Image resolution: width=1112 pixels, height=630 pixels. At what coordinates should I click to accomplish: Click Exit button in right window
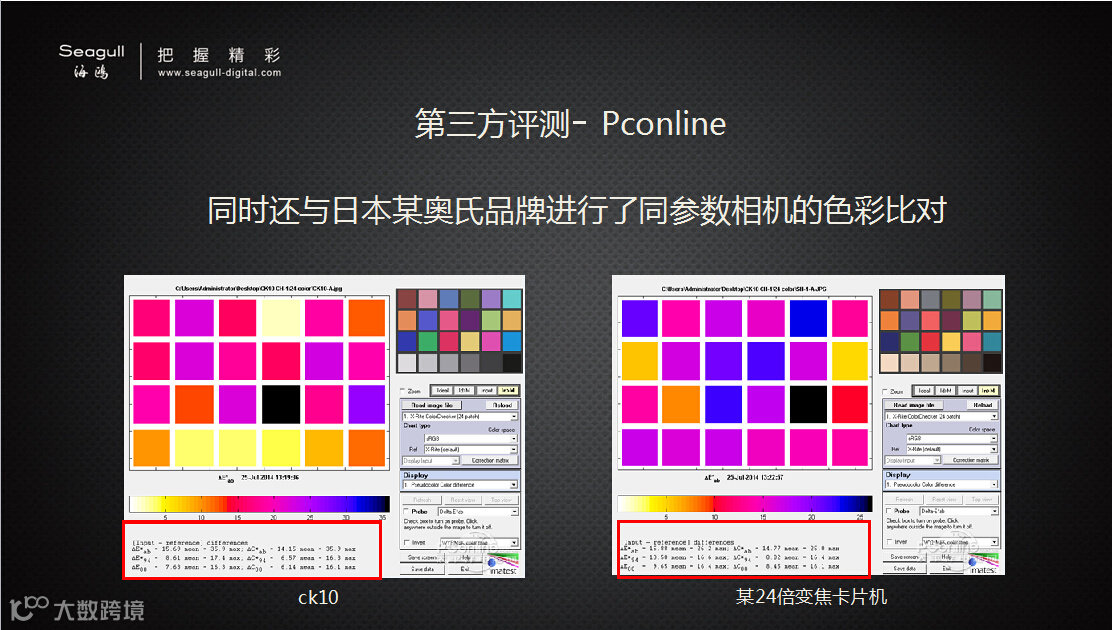946,568
